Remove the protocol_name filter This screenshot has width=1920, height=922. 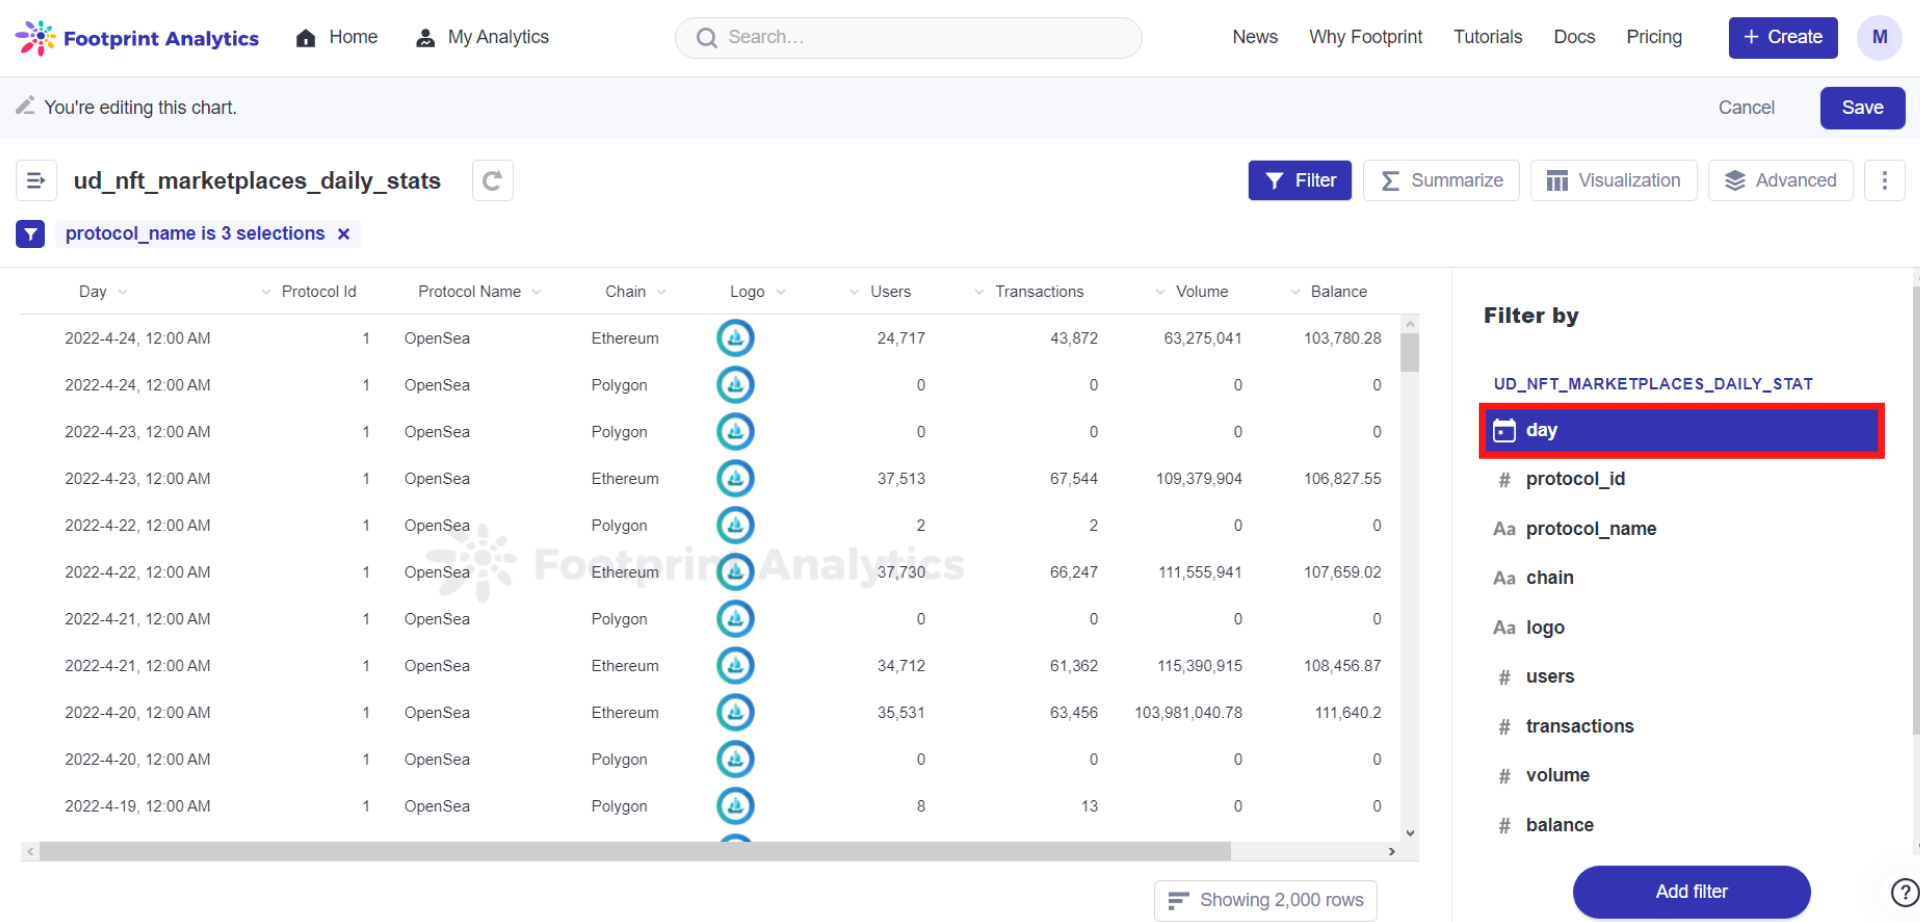pos(344,234)
